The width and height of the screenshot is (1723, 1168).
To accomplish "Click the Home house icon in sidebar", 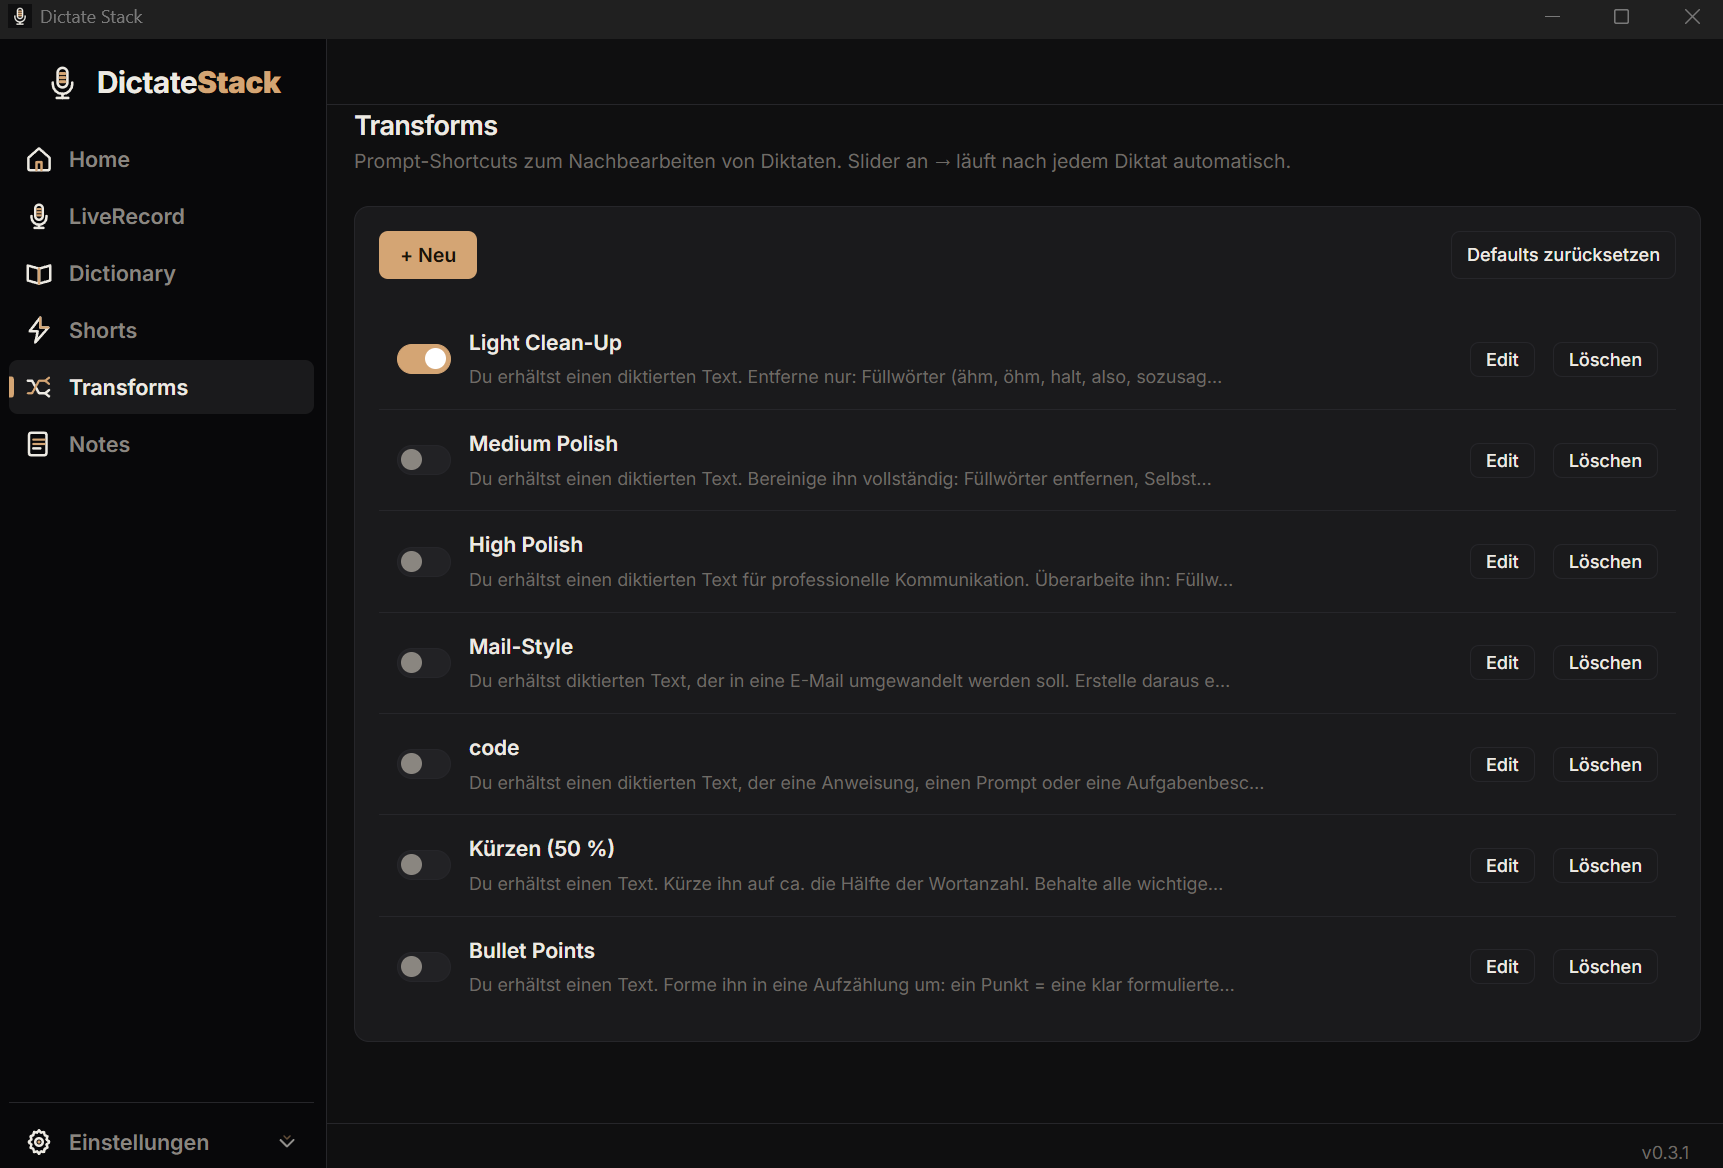I will pos(39,160).
